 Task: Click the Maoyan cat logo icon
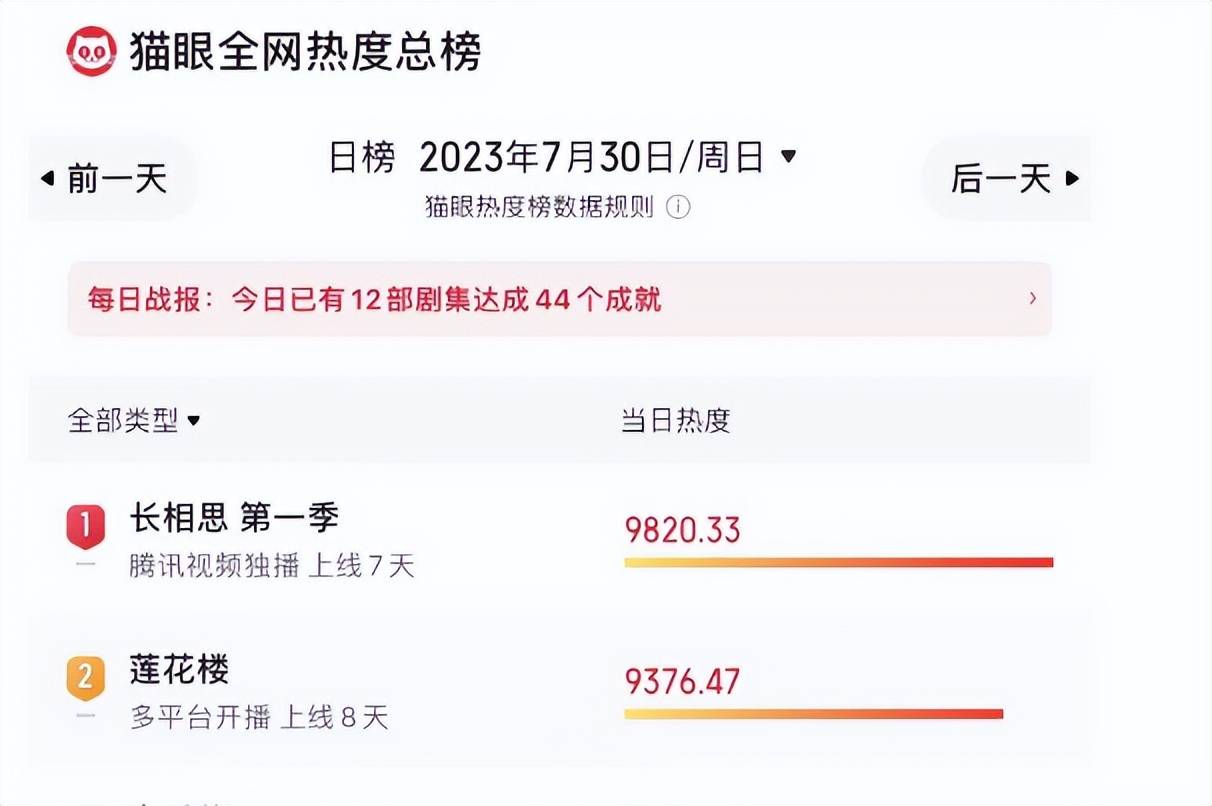92,51
